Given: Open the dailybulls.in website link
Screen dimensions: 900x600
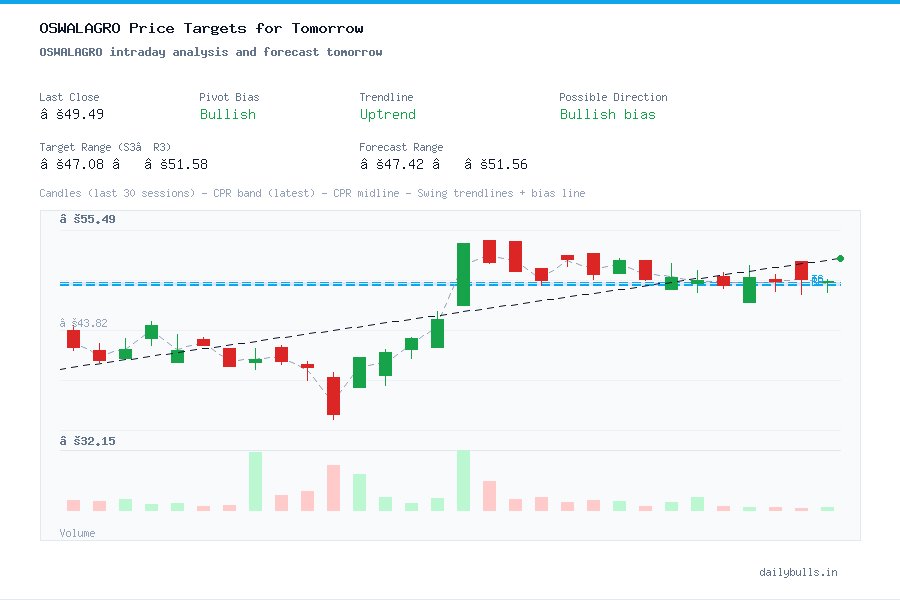Looking at the screenshot, I should (x=800, y=572).
